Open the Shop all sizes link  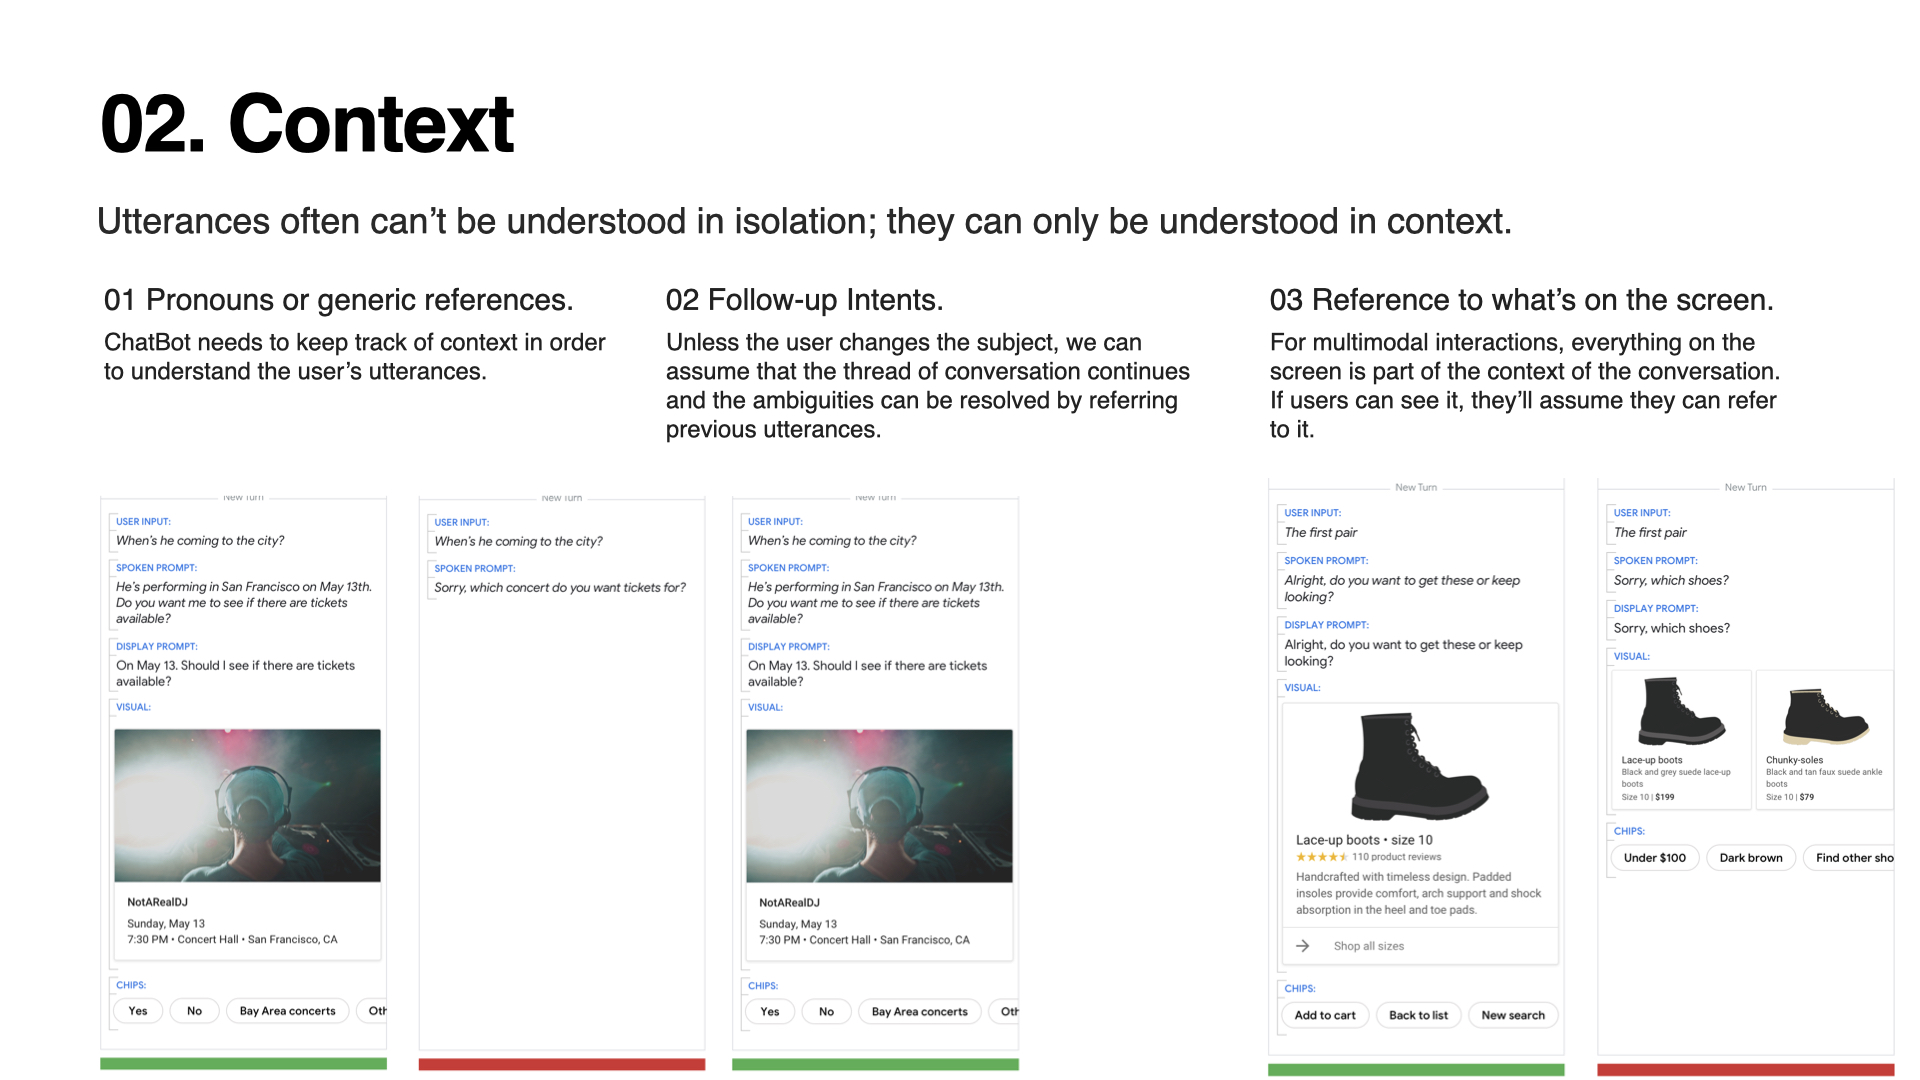tap(1368, 946)
